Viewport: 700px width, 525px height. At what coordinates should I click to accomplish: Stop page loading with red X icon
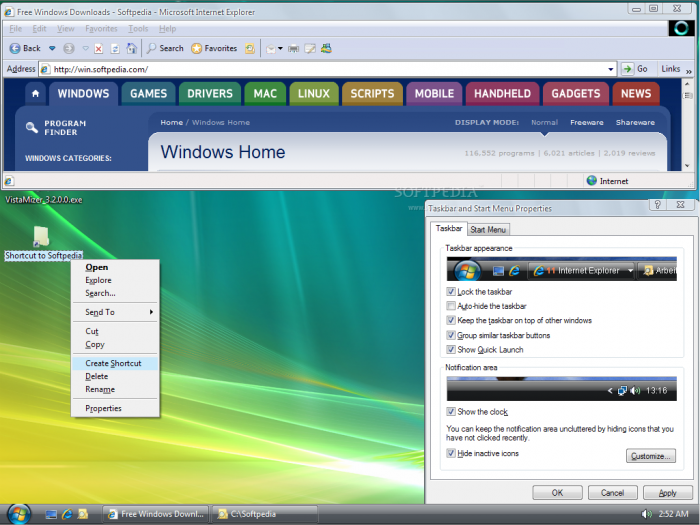(99, 48)
